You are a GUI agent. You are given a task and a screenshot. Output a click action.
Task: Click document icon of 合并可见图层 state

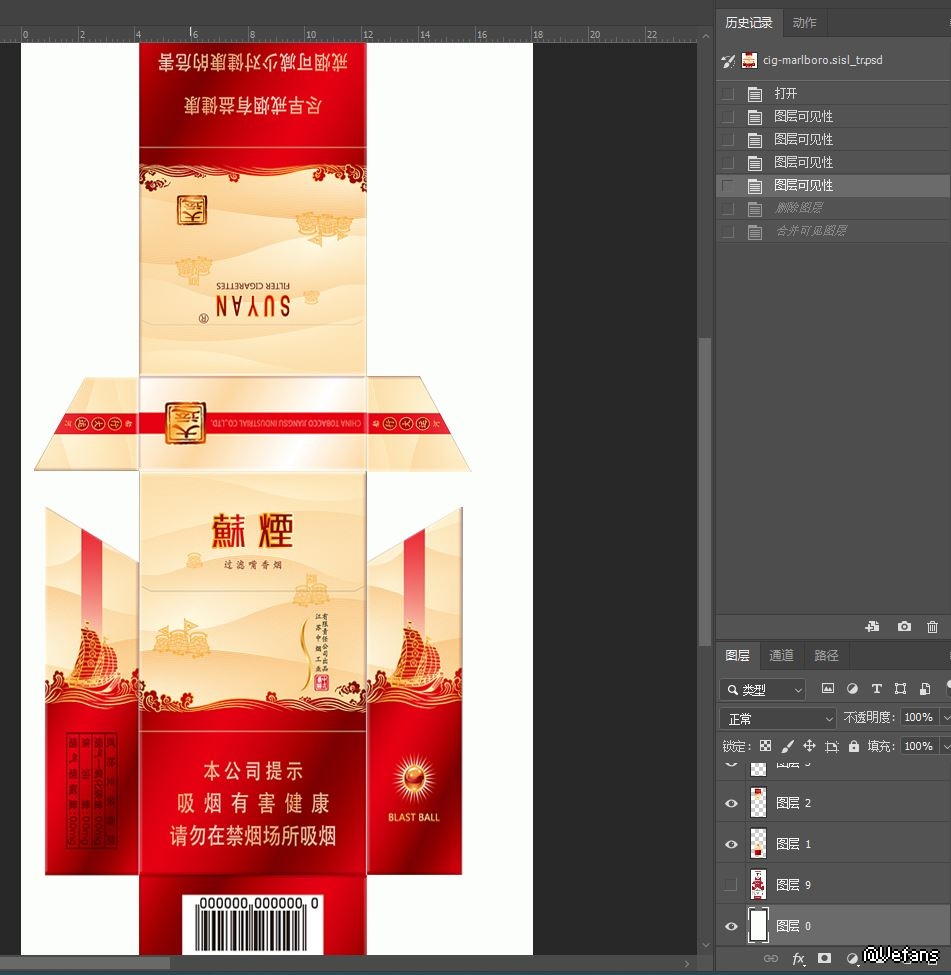754,232
